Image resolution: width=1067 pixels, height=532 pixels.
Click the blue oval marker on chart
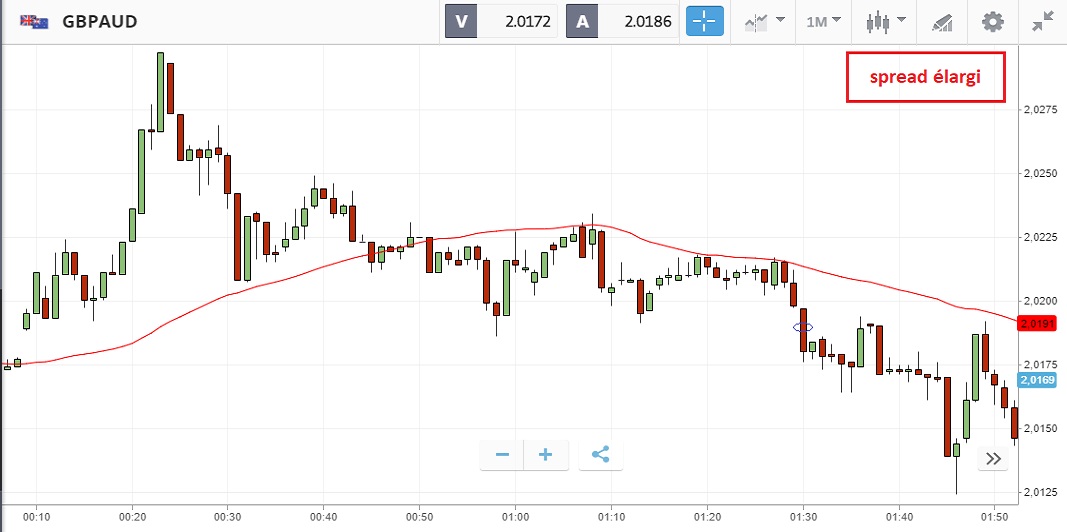[x=802, y=327]
